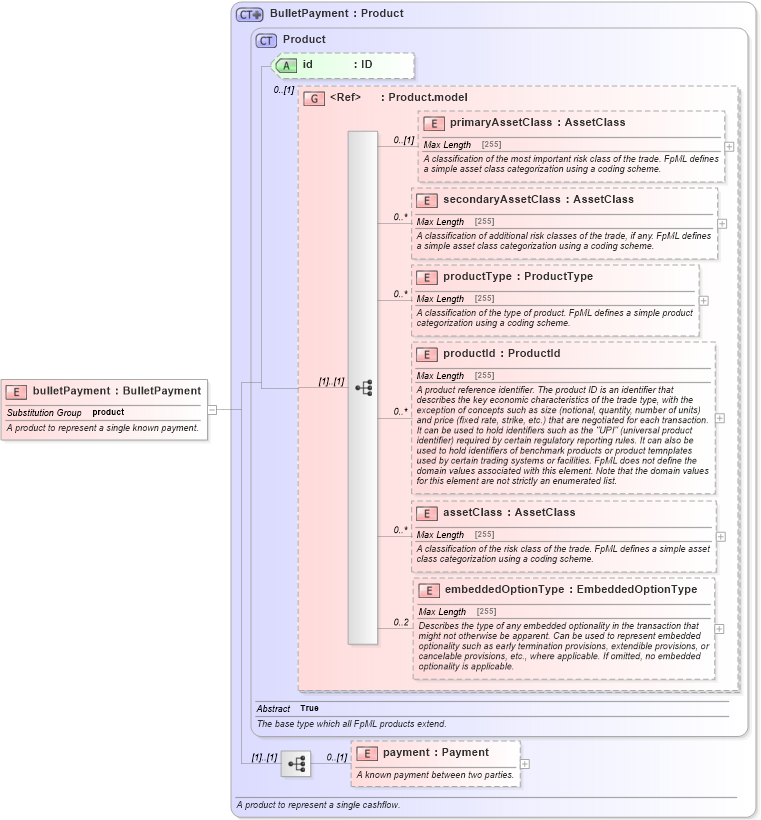Click the sequence compositor icon before payment
761x820 pixels.
click(297, 764)
